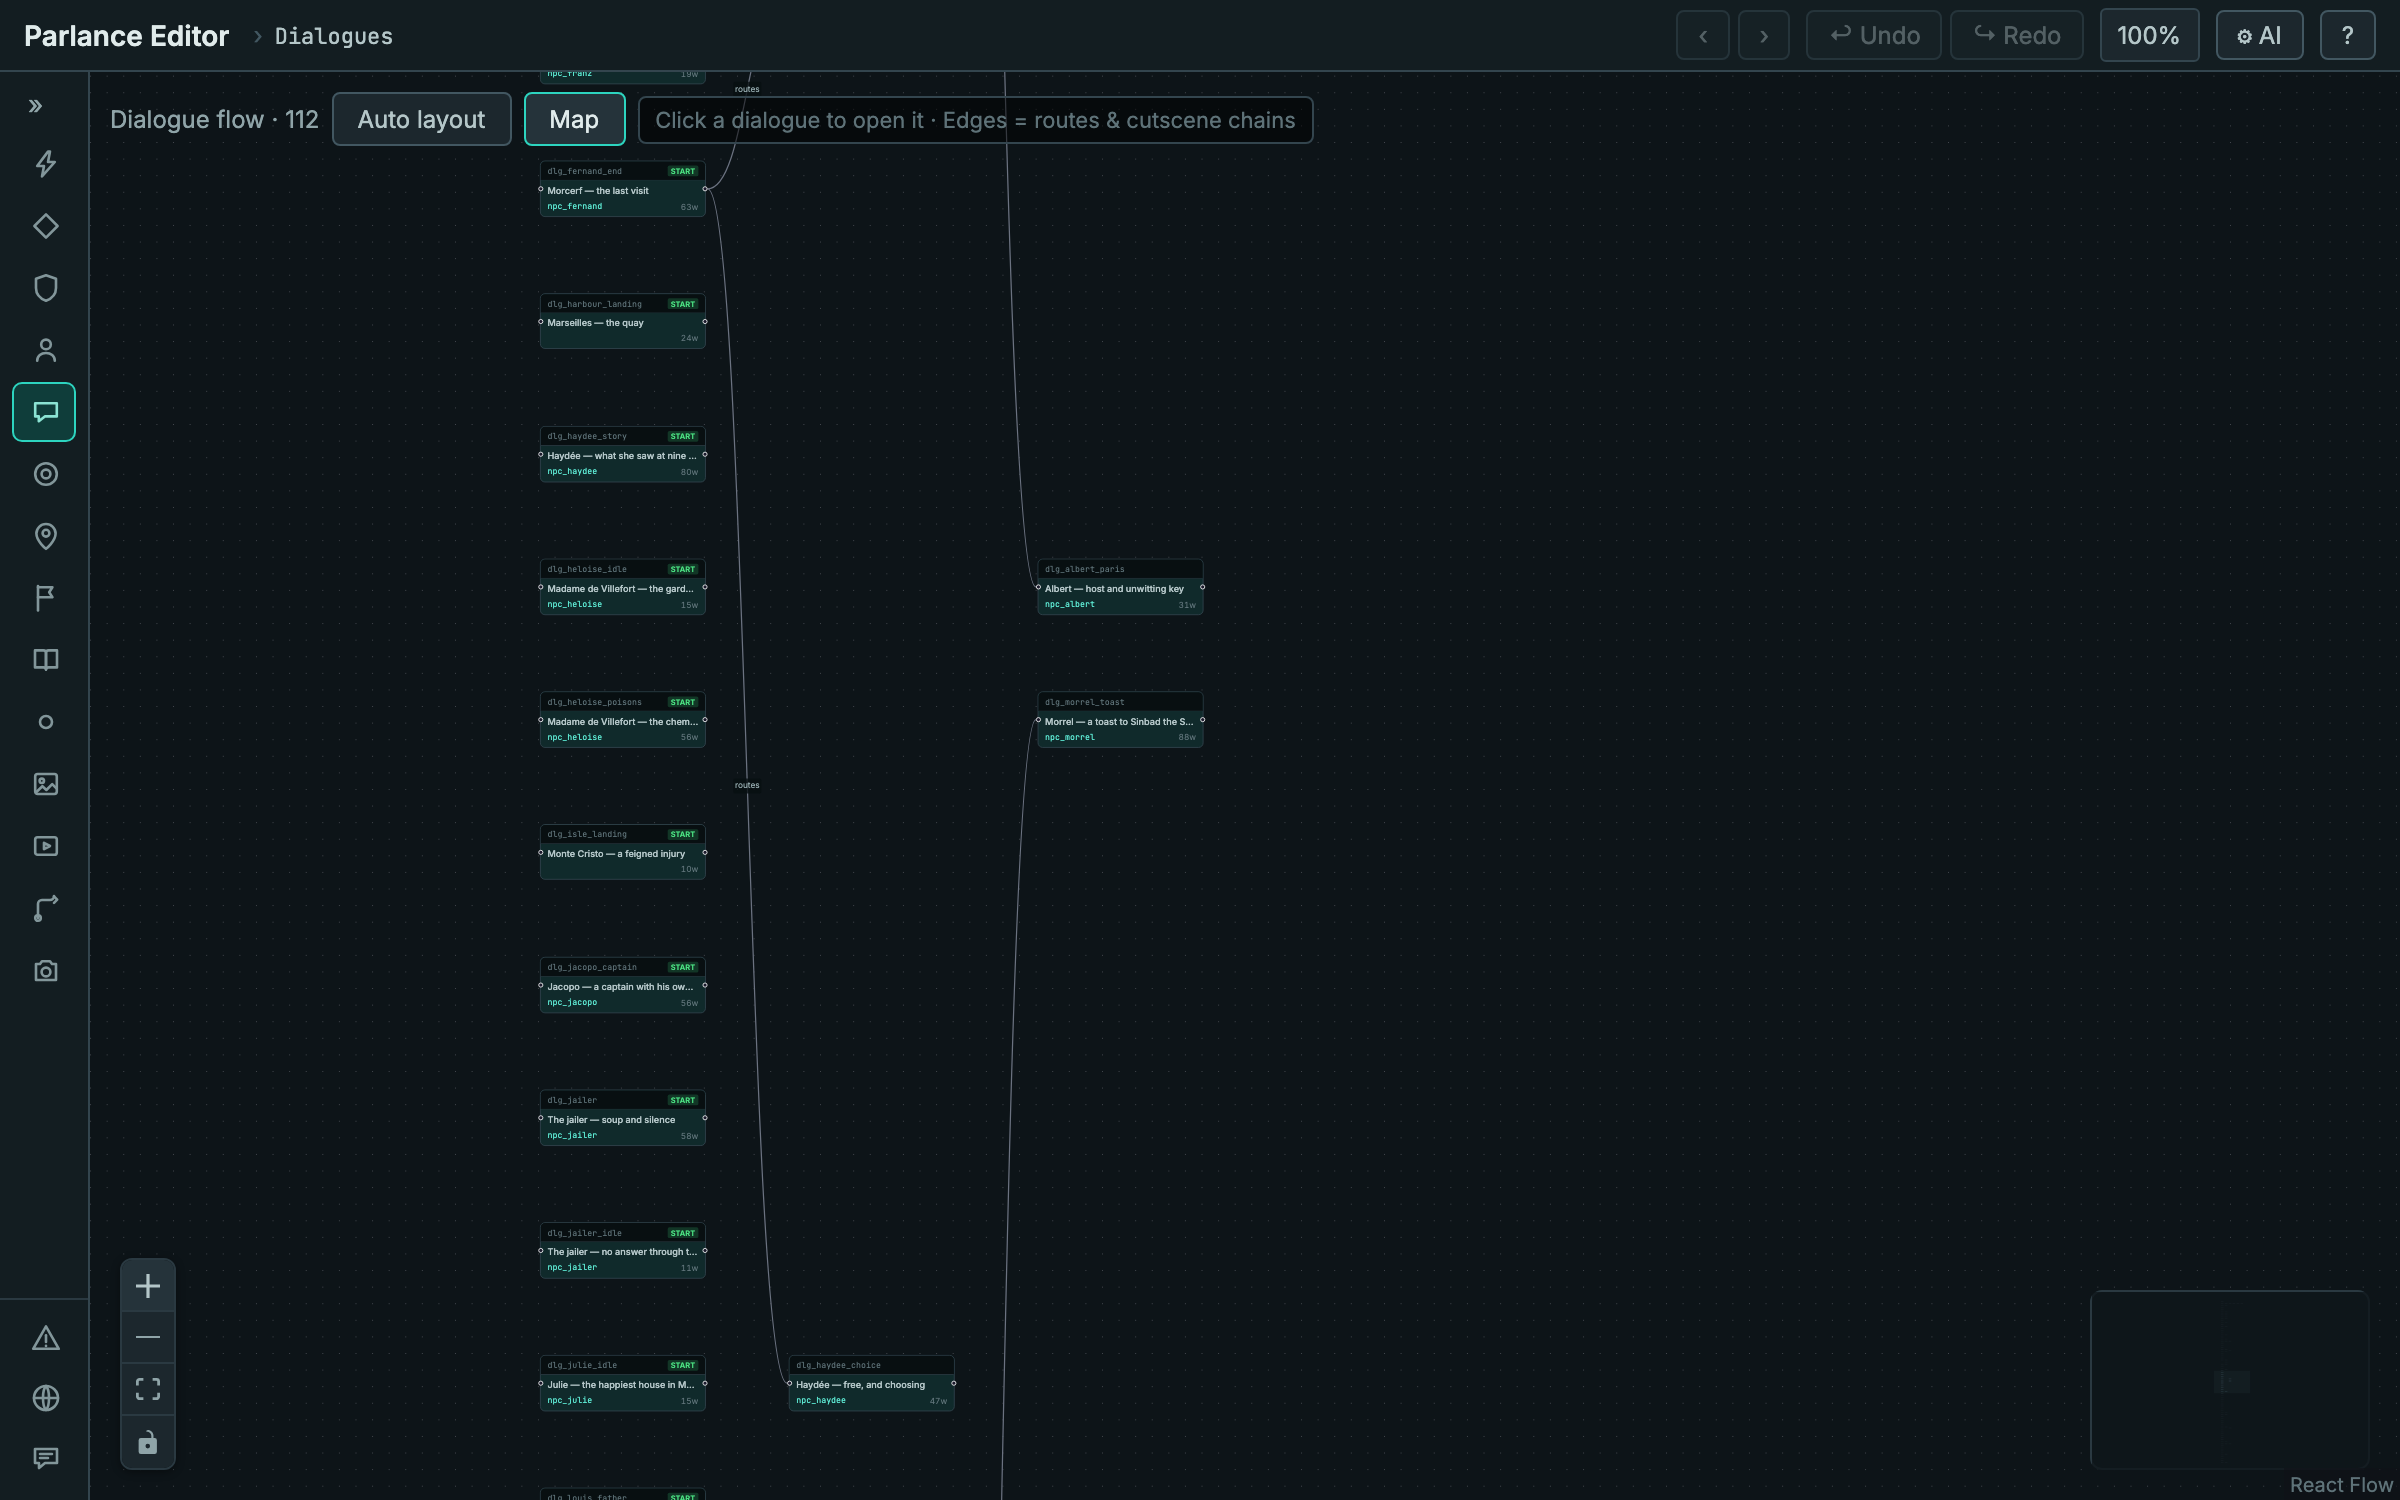Open the globe icon at sidebar bottom

pos(45,1398)
